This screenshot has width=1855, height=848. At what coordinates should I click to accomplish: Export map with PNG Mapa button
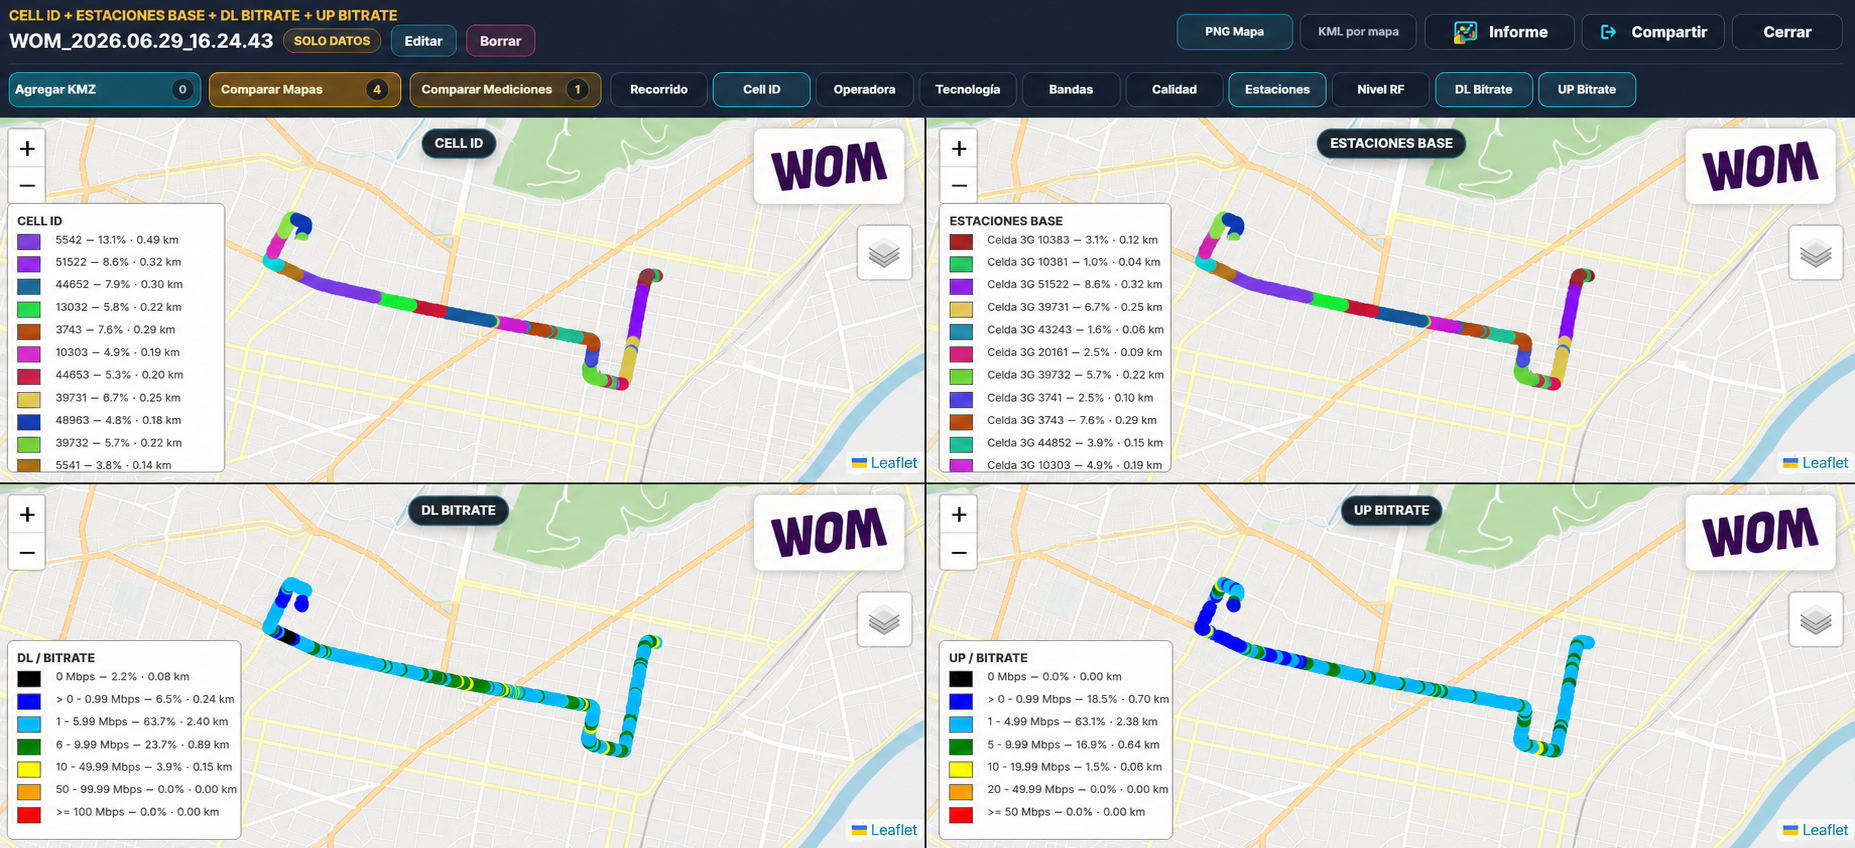click(1234, 32)
